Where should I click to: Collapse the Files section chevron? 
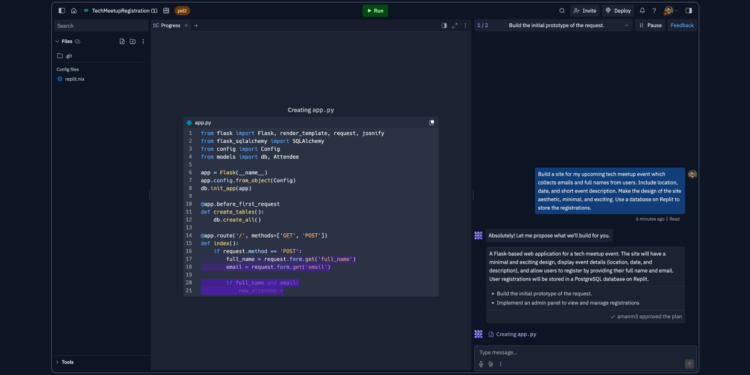point(57,42)
